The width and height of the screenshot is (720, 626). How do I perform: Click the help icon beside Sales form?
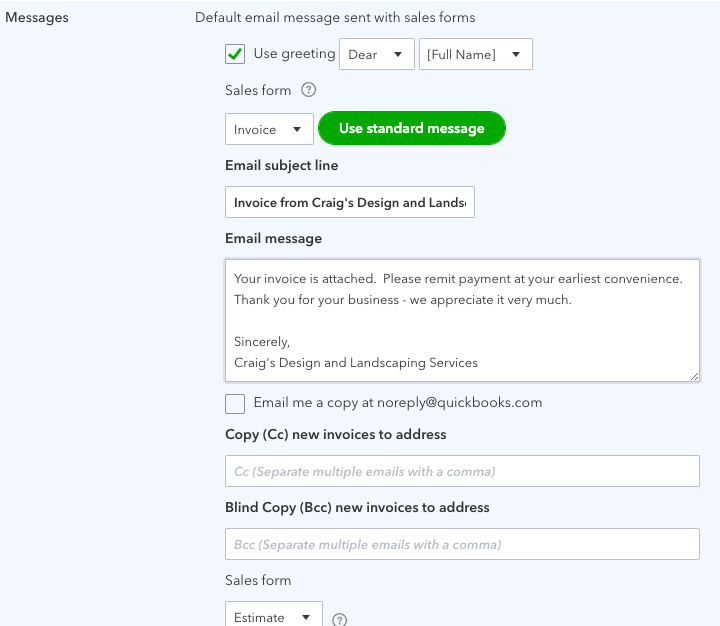tap(309, 90)
